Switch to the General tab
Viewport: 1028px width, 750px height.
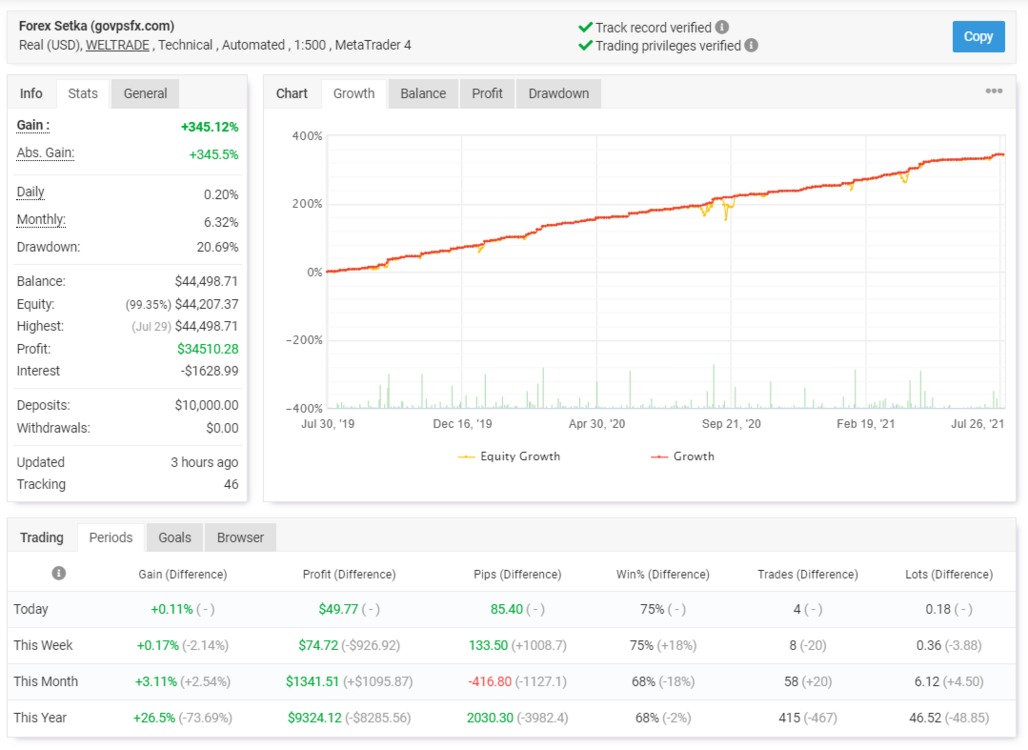pyautogui.click(x=145, y=94)
